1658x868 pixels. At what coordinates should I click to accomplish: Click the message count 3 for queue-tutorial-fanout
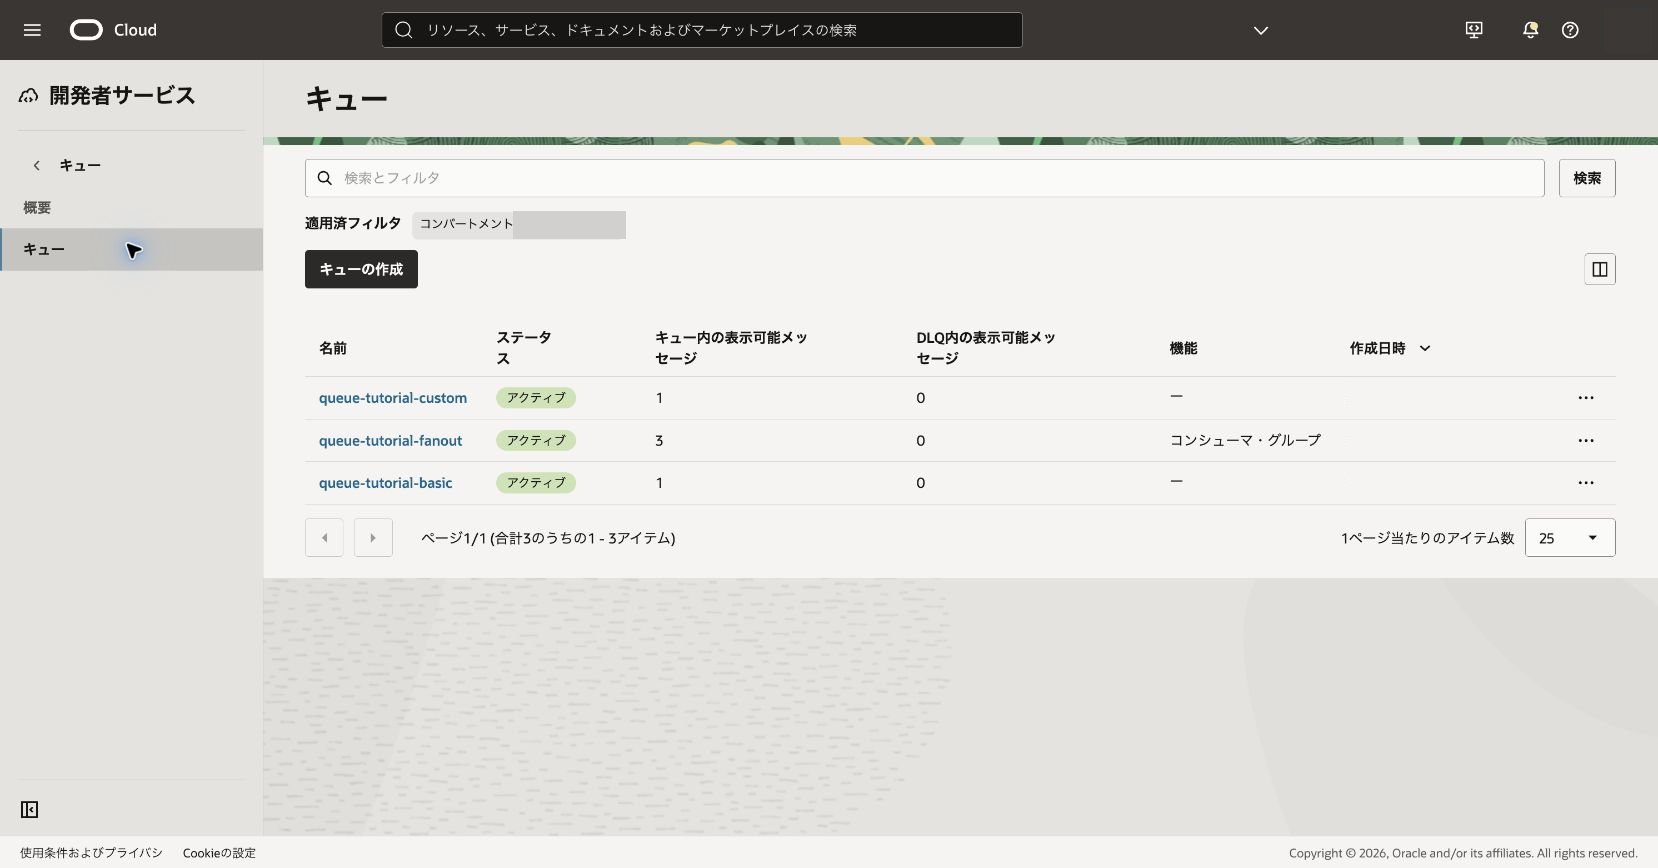tap(659, 441)
